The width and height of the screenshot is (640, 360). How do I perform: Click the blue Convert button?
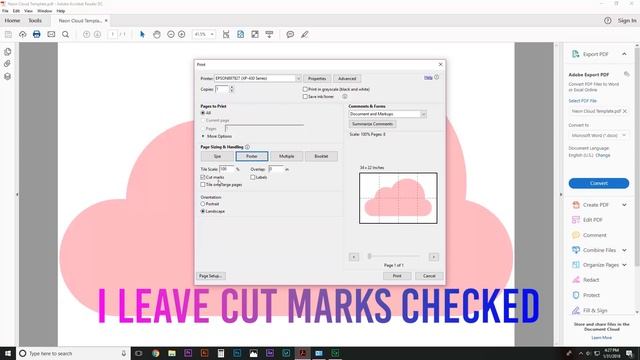pos(599,183)
